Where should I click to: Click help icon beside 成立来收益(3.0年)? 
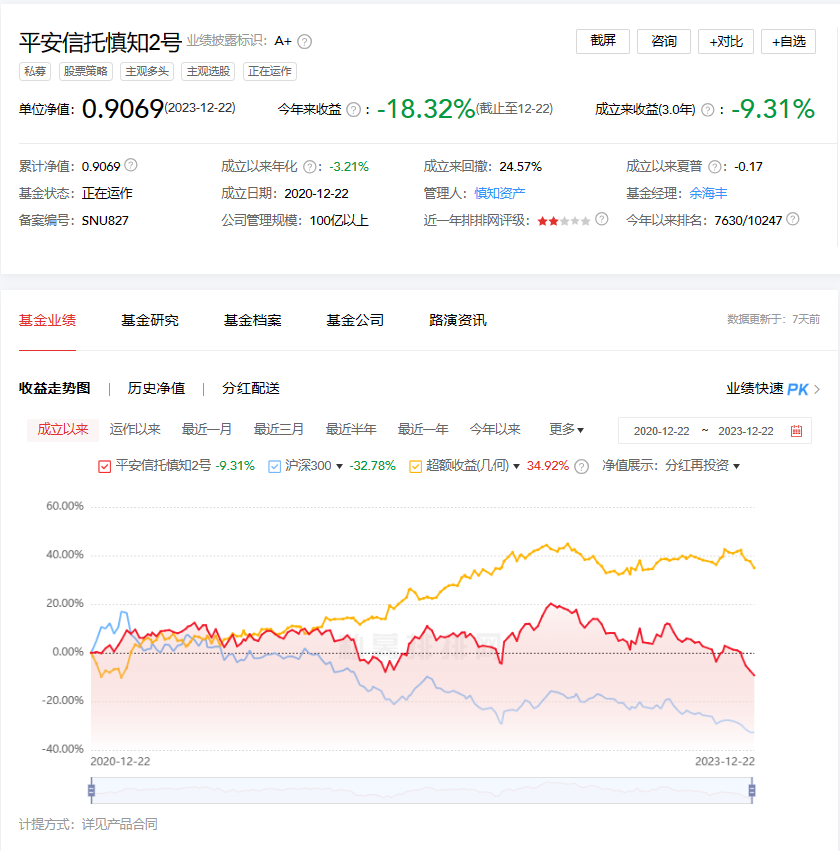708,110
